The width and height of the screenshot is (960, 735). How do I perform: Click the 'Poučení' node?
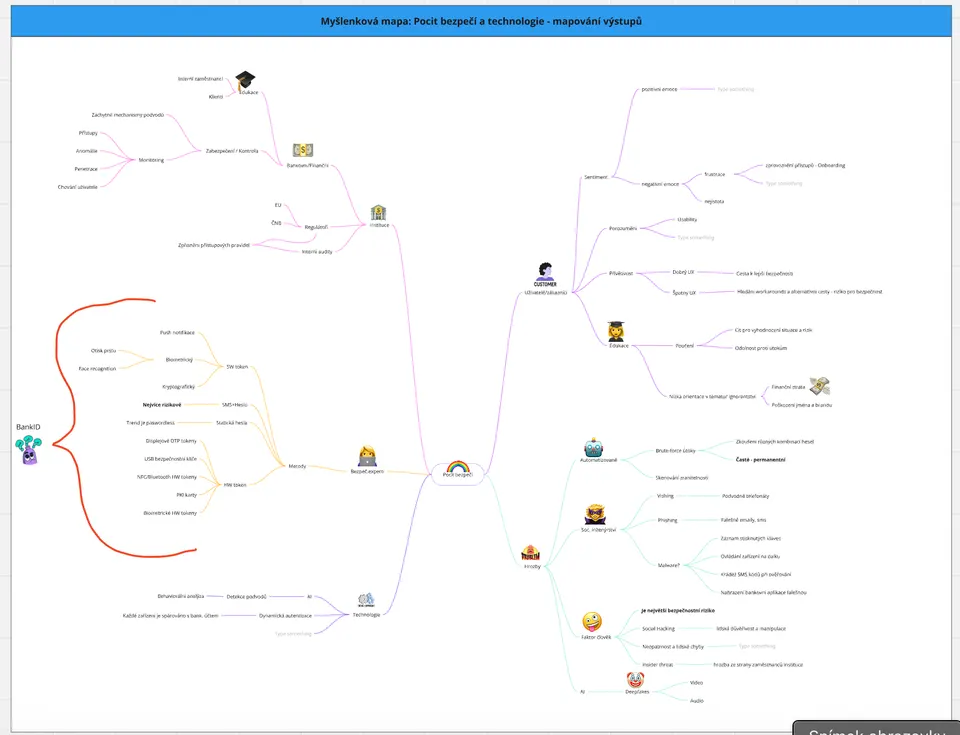(684, 346)
